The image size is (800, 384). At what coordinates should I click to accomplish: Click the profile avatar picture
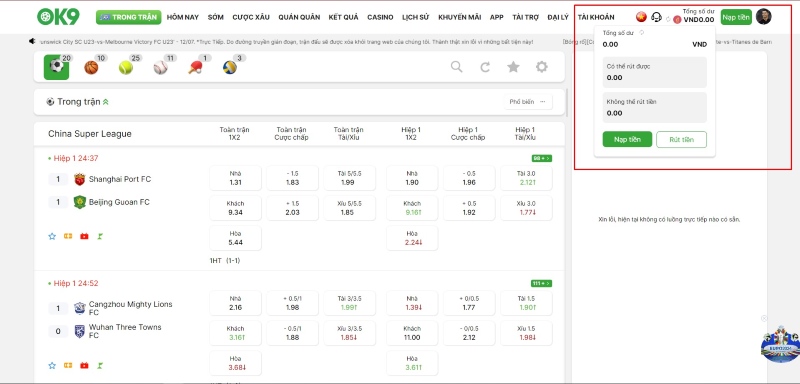click(x=763, y=16)
